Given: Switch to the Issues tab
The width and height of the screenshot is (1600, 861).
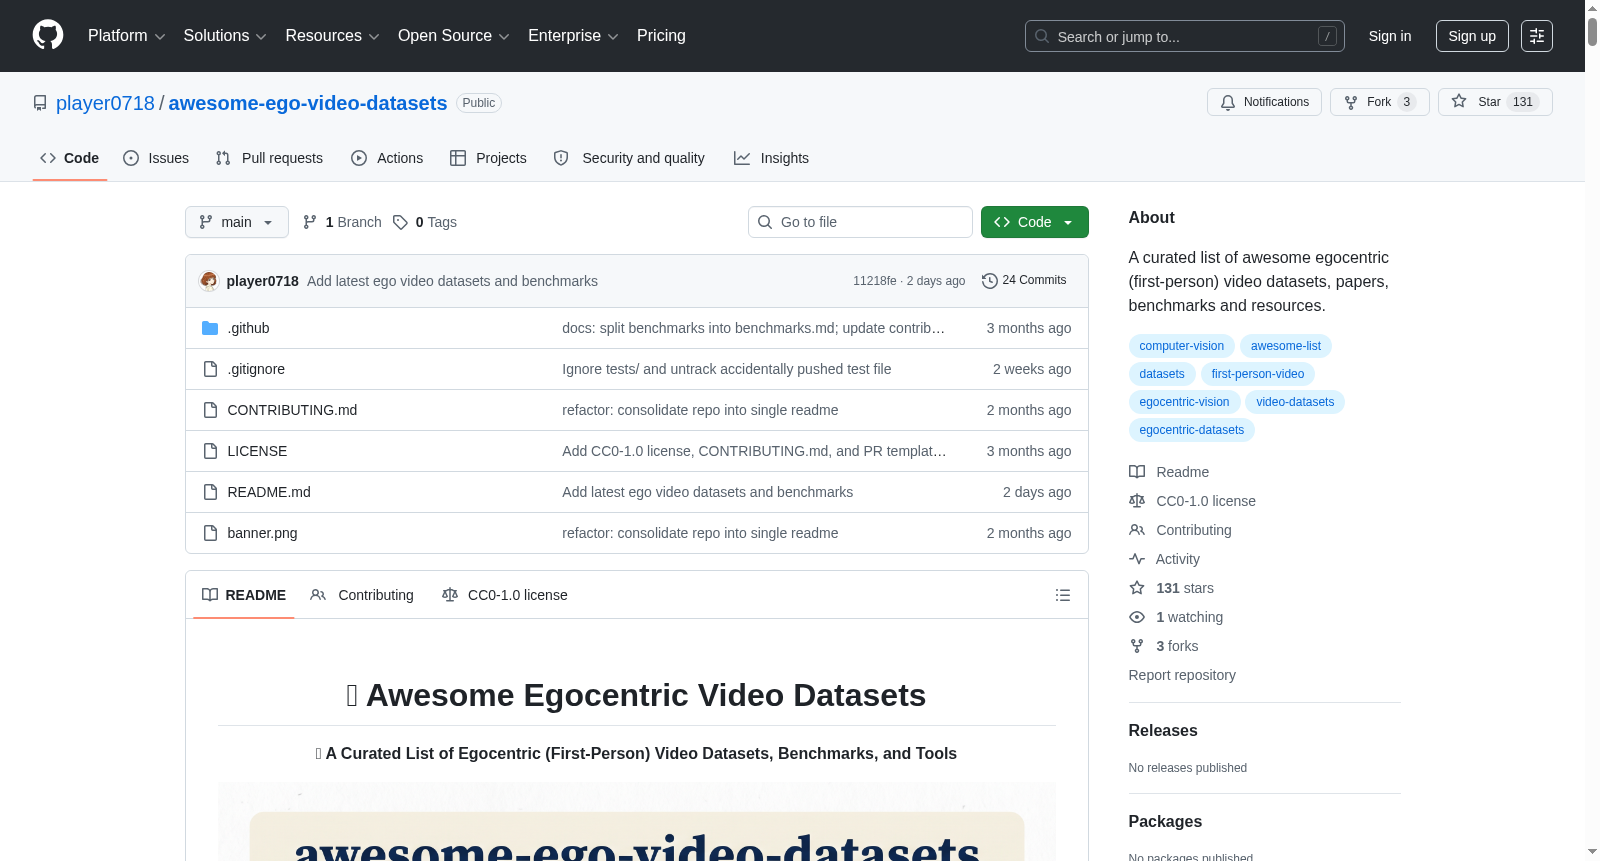Looking at the screenshot, I should click(156, 158).
